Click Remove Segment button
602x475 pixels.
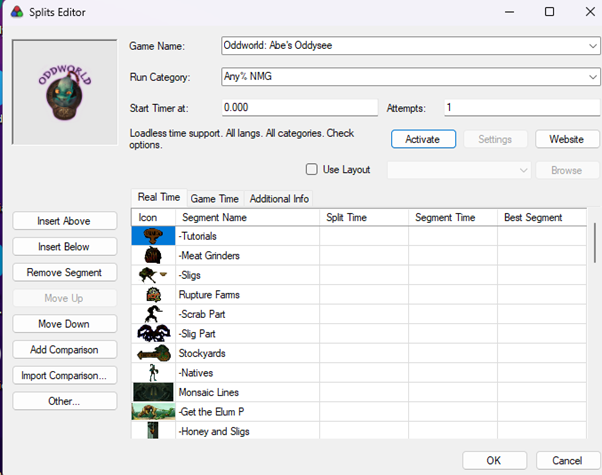(x=64, y=272)
